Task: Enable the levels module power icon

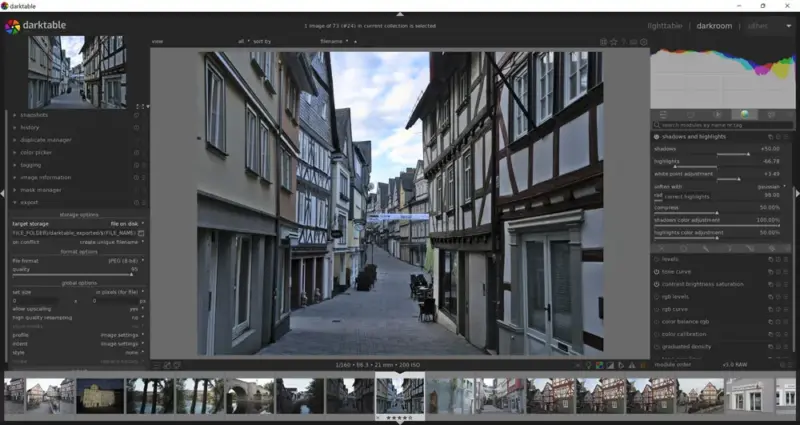Action: tap(656, 258)
